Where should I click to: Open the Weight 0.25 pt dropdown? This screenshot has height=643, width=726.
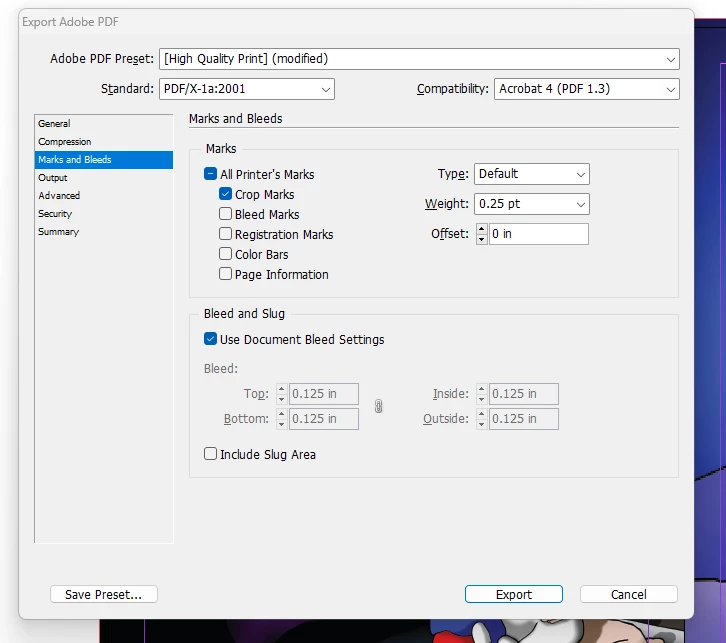[532, 204]
